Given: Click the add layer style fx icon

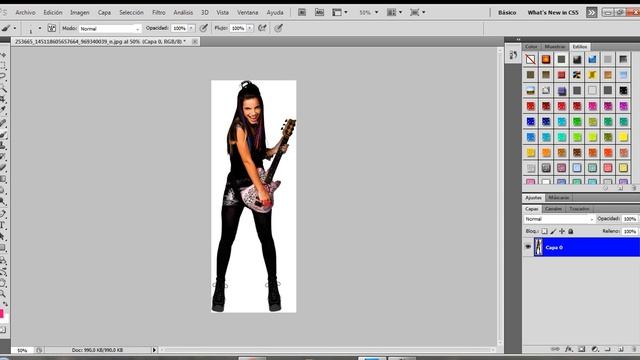Looking at the screenshot, I should coord(569,349).
